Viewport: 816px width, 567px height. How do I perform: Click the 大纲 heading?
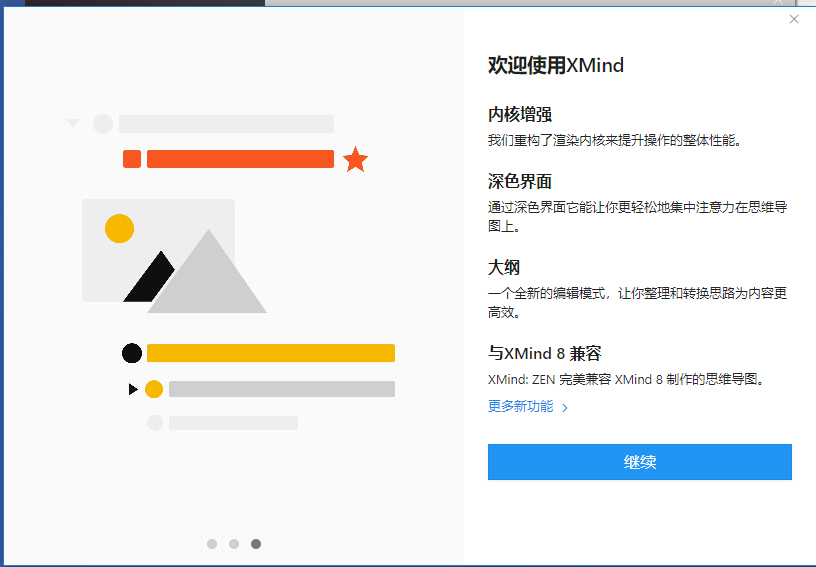tap(504, 267)
